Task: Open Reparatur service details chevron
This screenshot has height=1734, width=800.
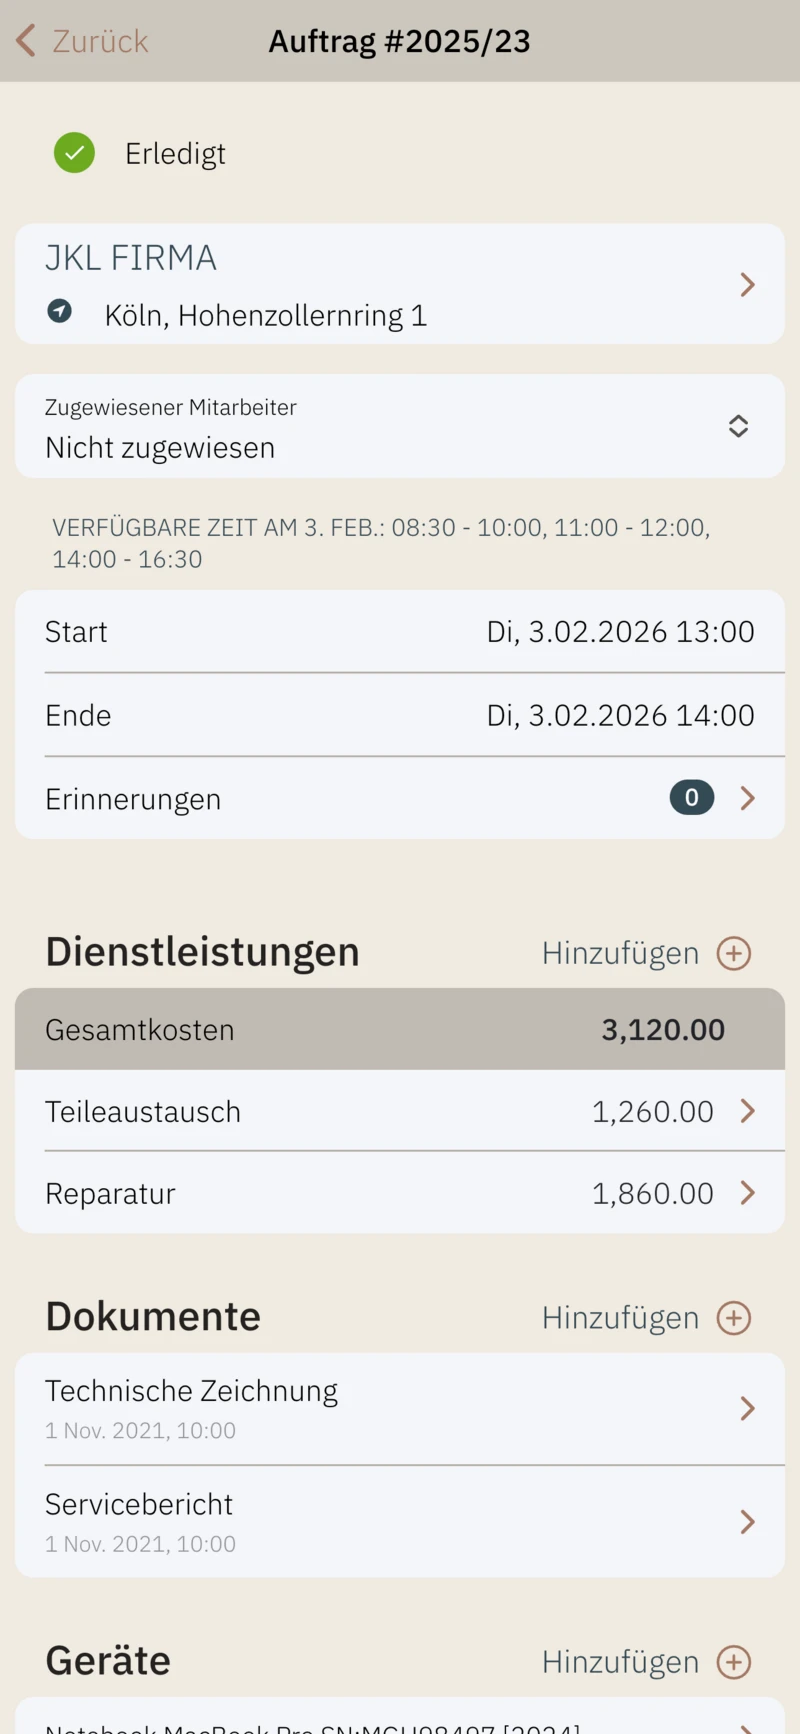Action: point(747,1193)
